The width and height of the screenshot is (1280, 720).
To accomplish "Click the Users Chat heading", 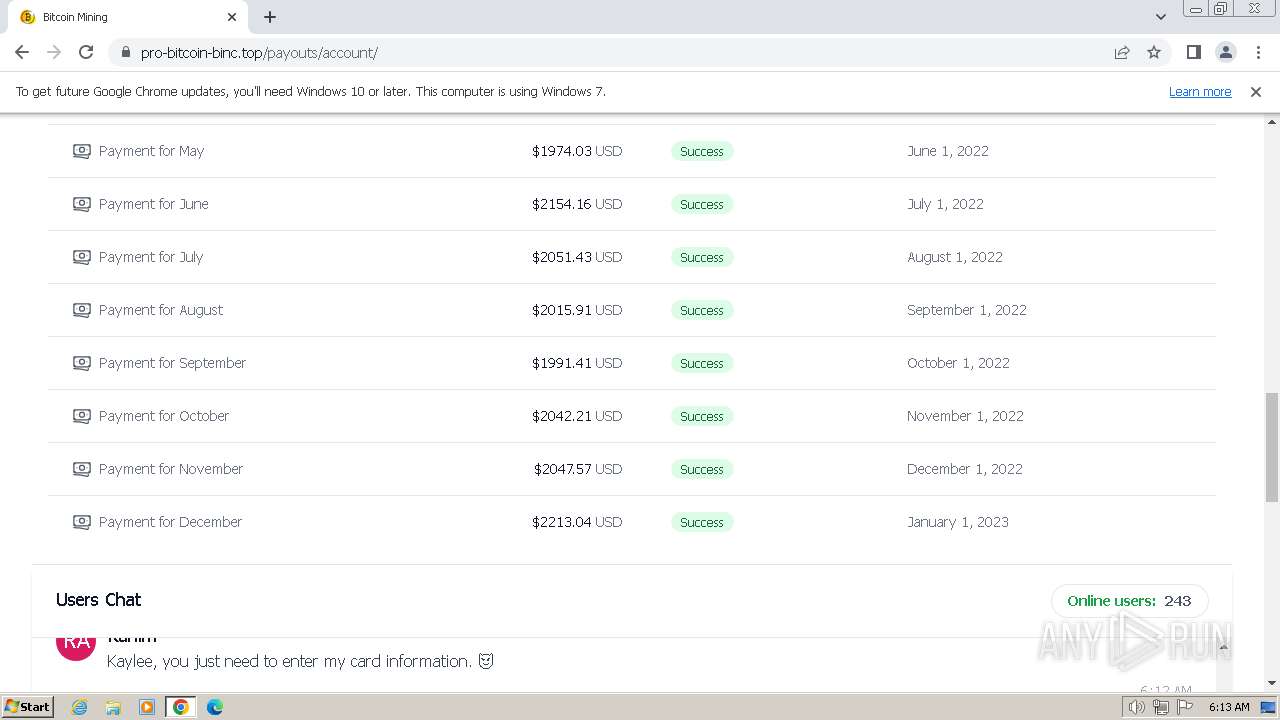I will [98, 600].
